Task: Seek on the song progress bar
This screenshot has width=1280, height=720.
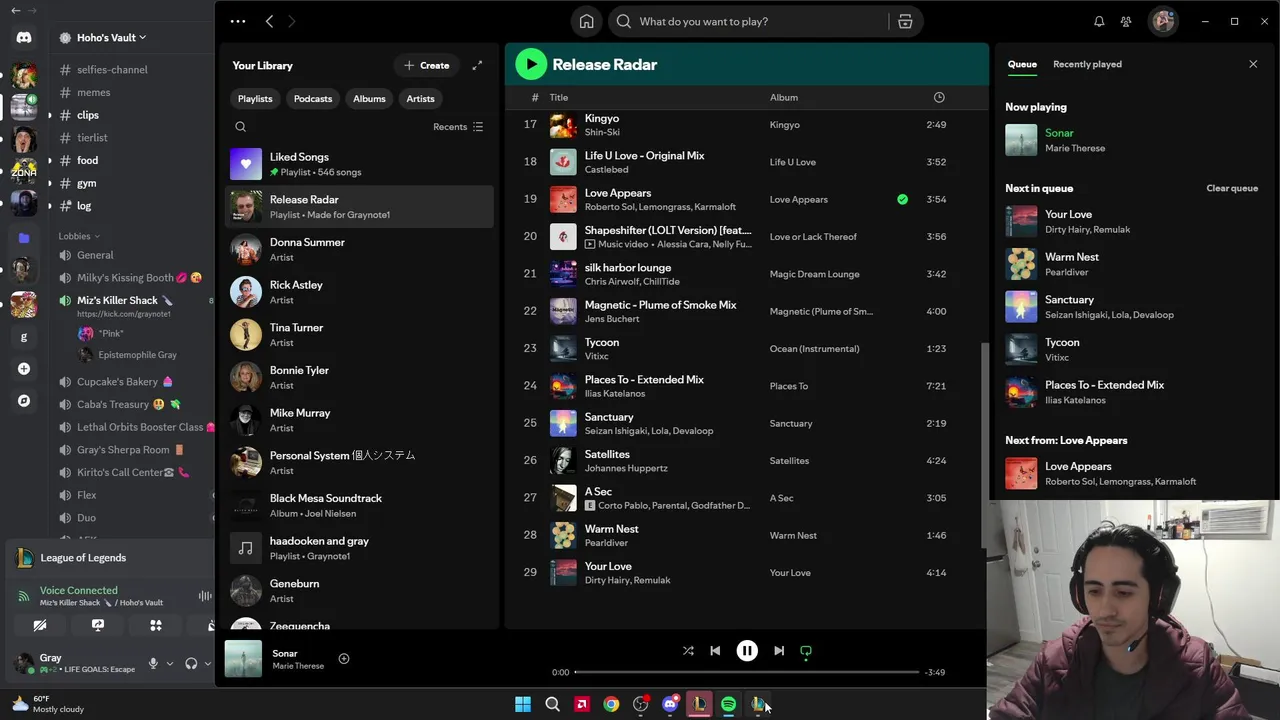Action: (746, 672)
